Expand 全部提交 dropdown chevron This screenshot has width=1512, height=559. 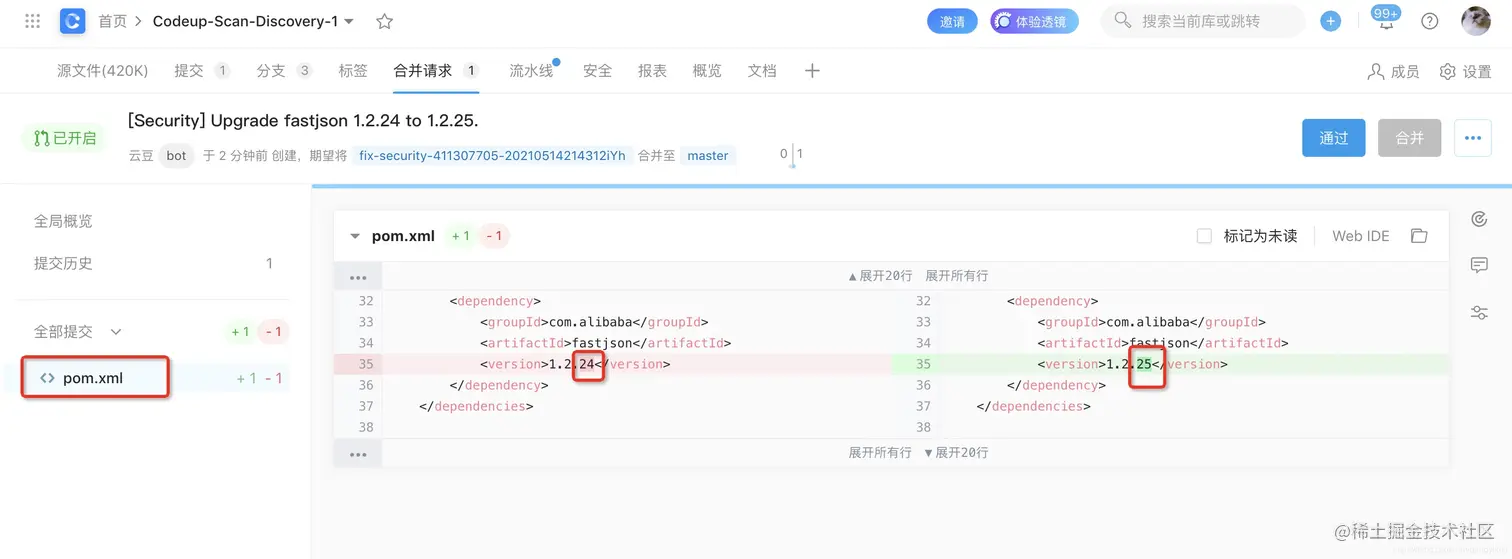116,332
